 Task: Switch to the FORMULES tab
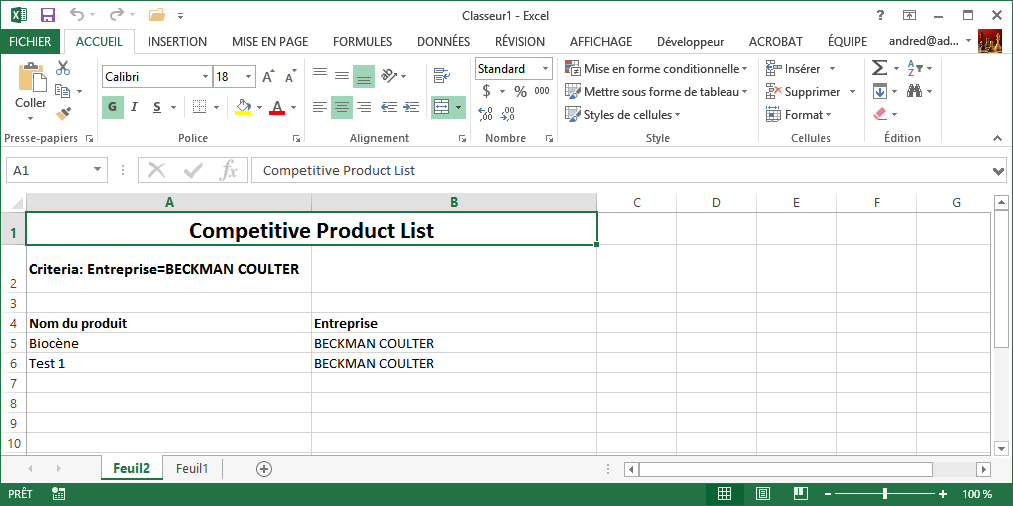tap(362, 41)
